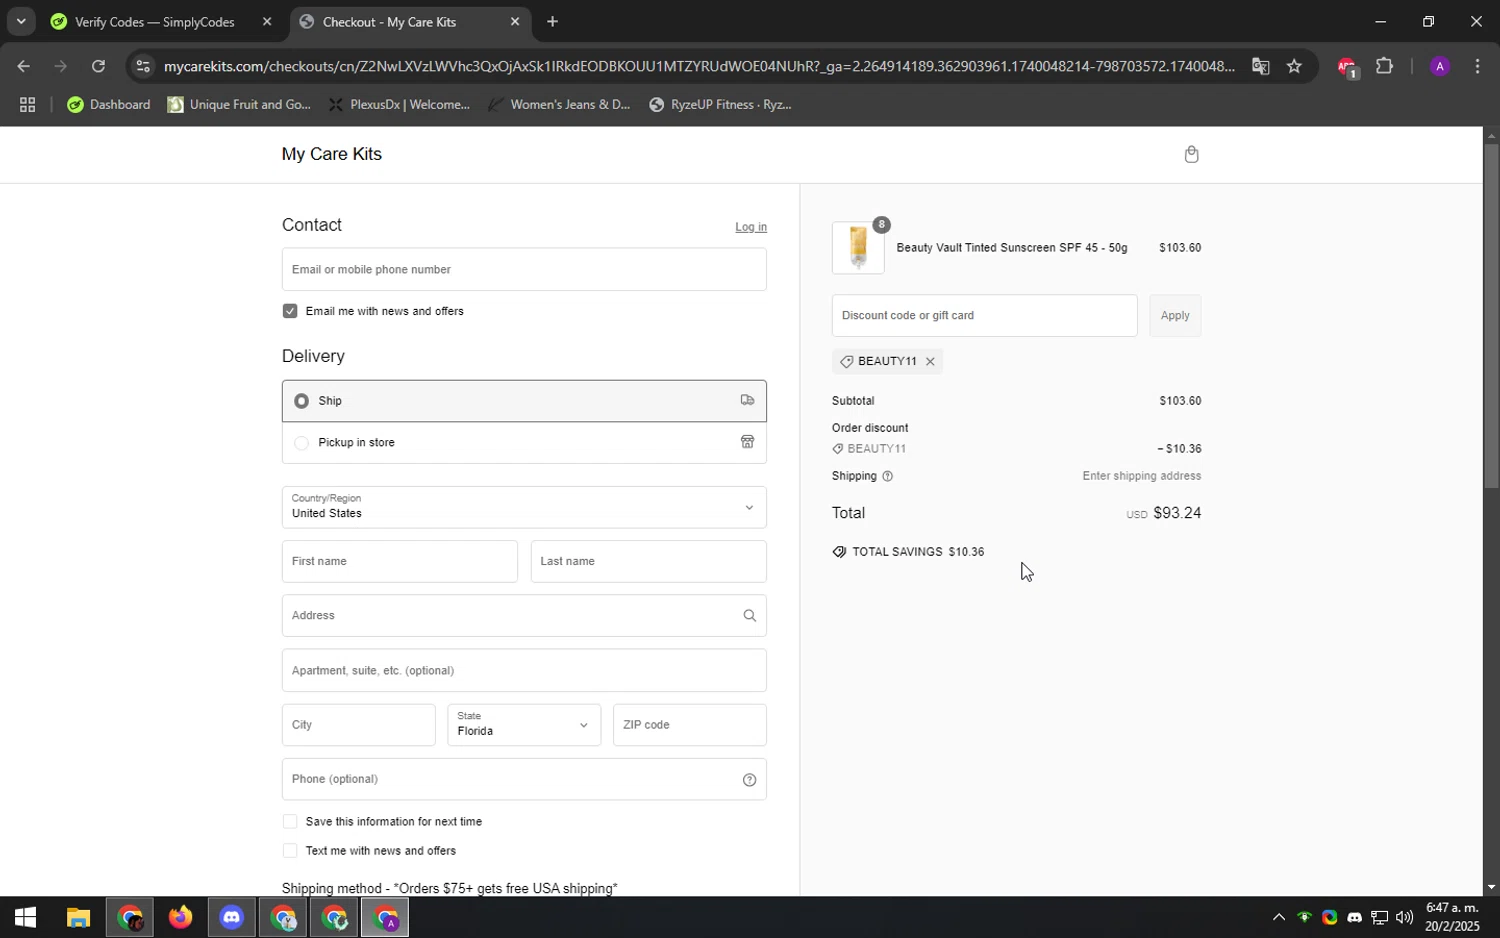The height and width of the screenshot is (938, 1500).
Task: Click the City input field
Action: 358,725
